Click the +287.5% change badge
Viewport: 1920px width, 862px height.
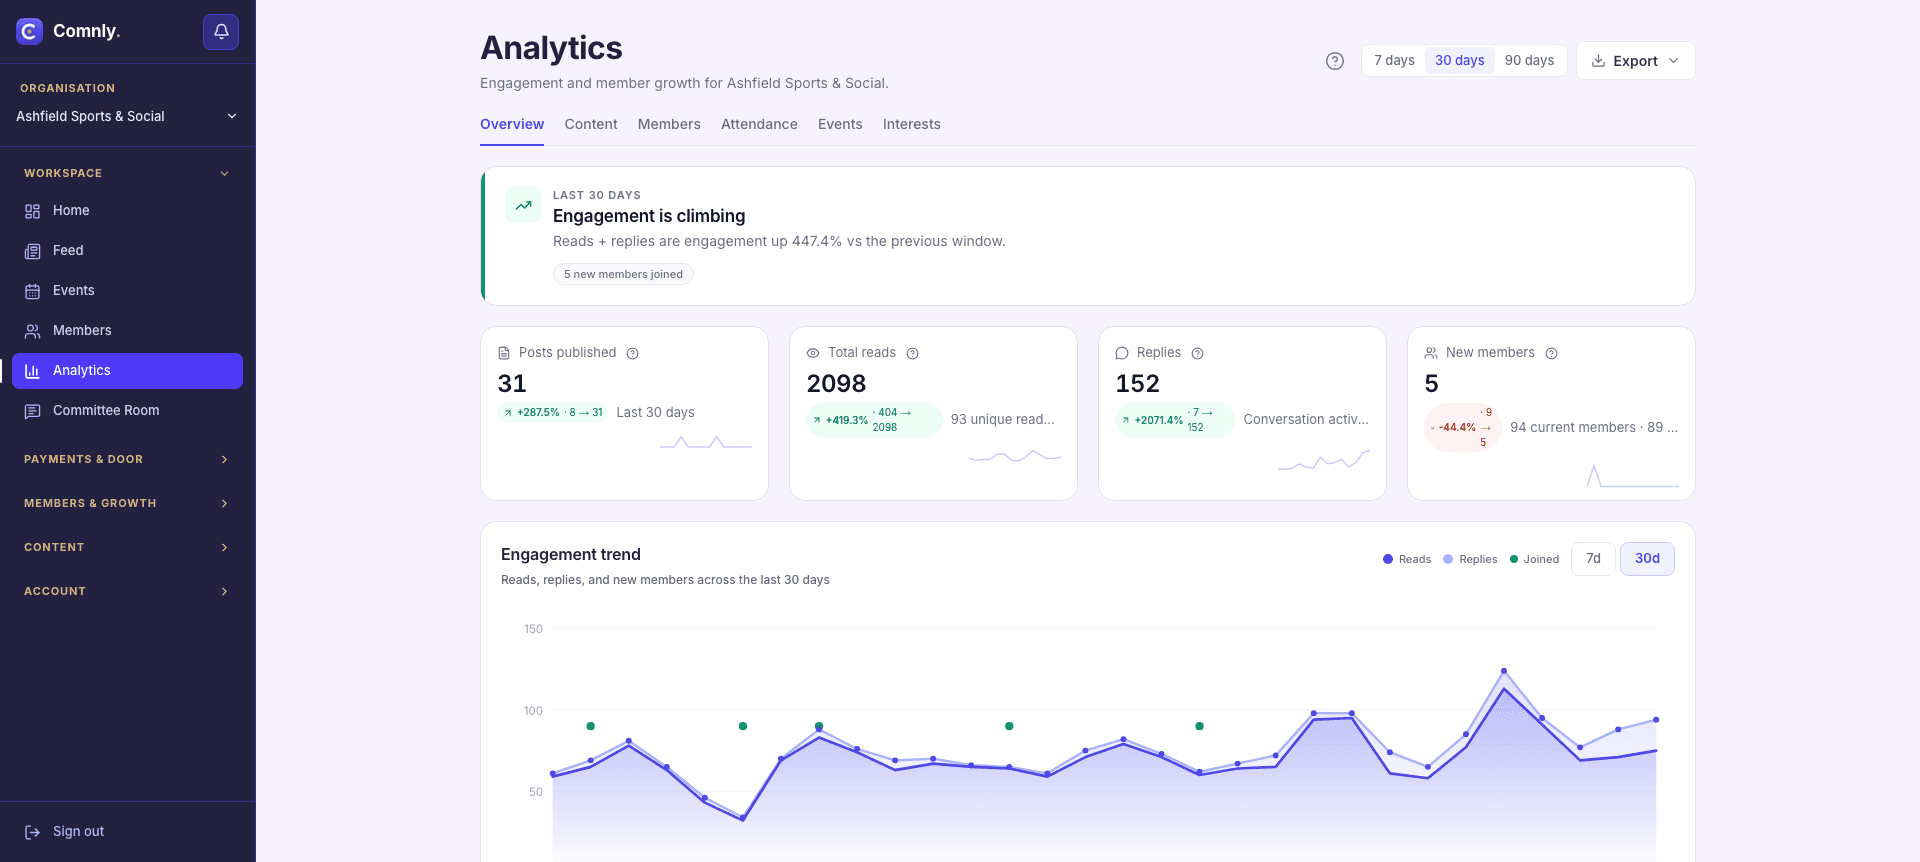coord(552,412)
